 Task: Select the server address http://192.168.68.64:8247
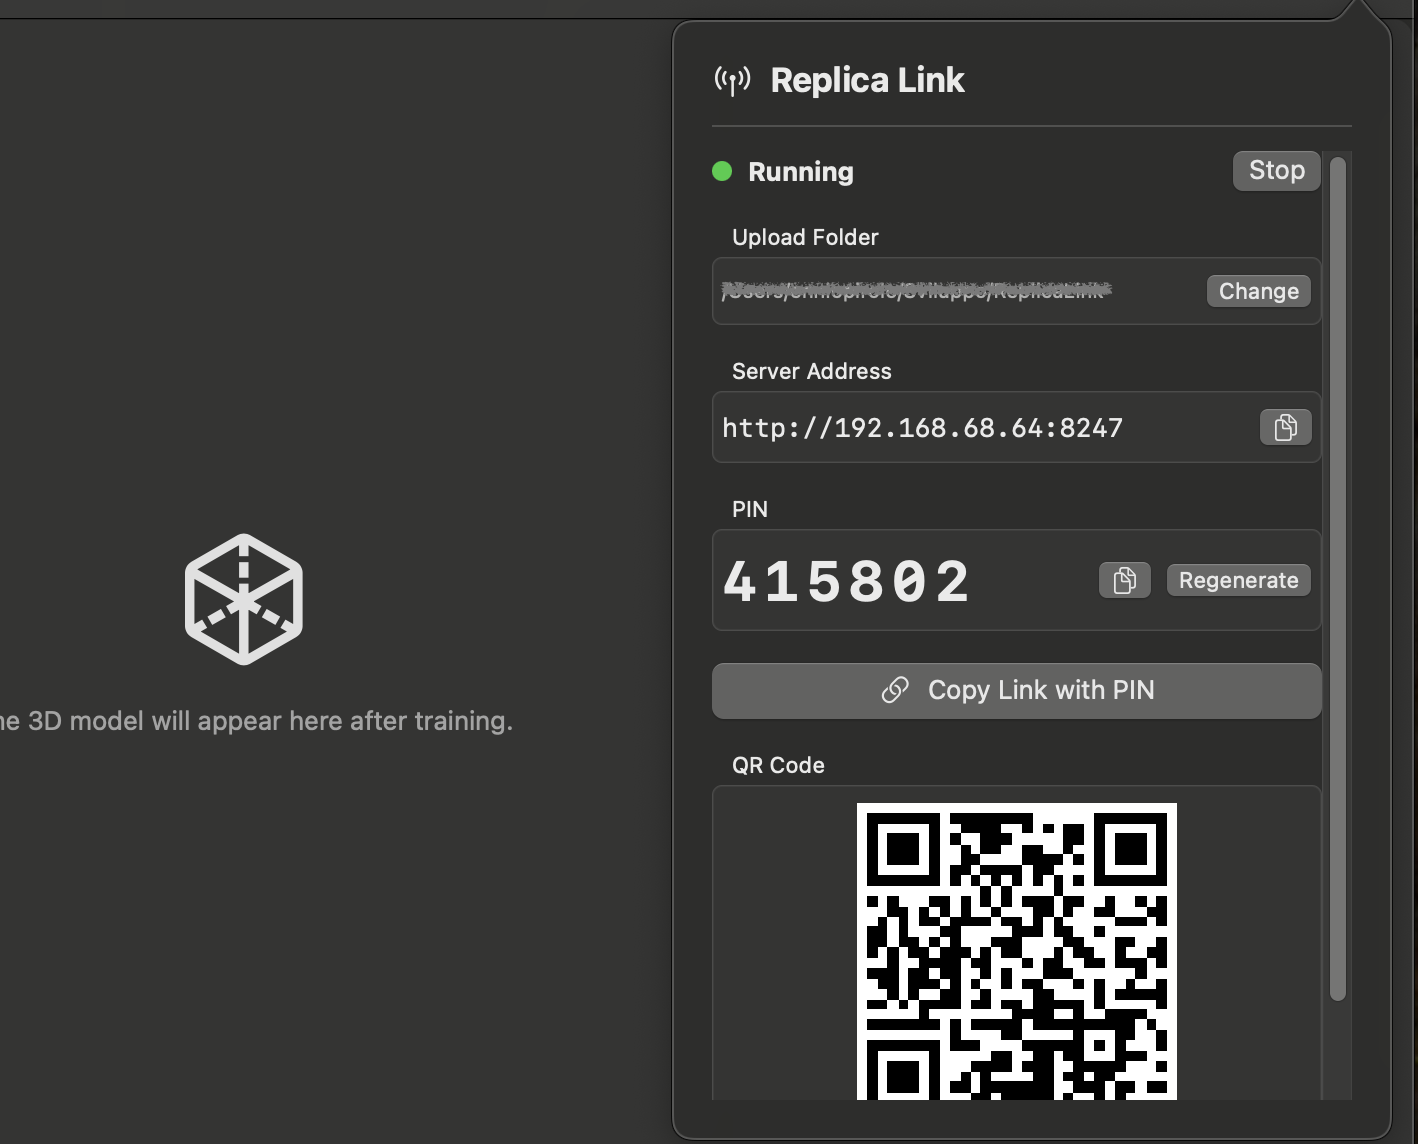pos(922,427)
